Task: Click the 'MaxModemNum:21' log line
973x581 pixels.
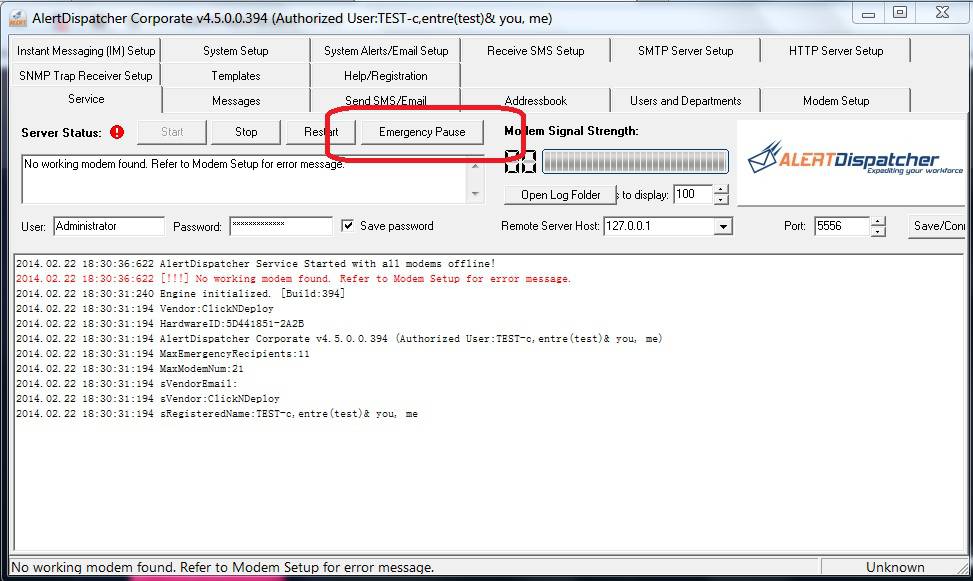Action: 130,368
